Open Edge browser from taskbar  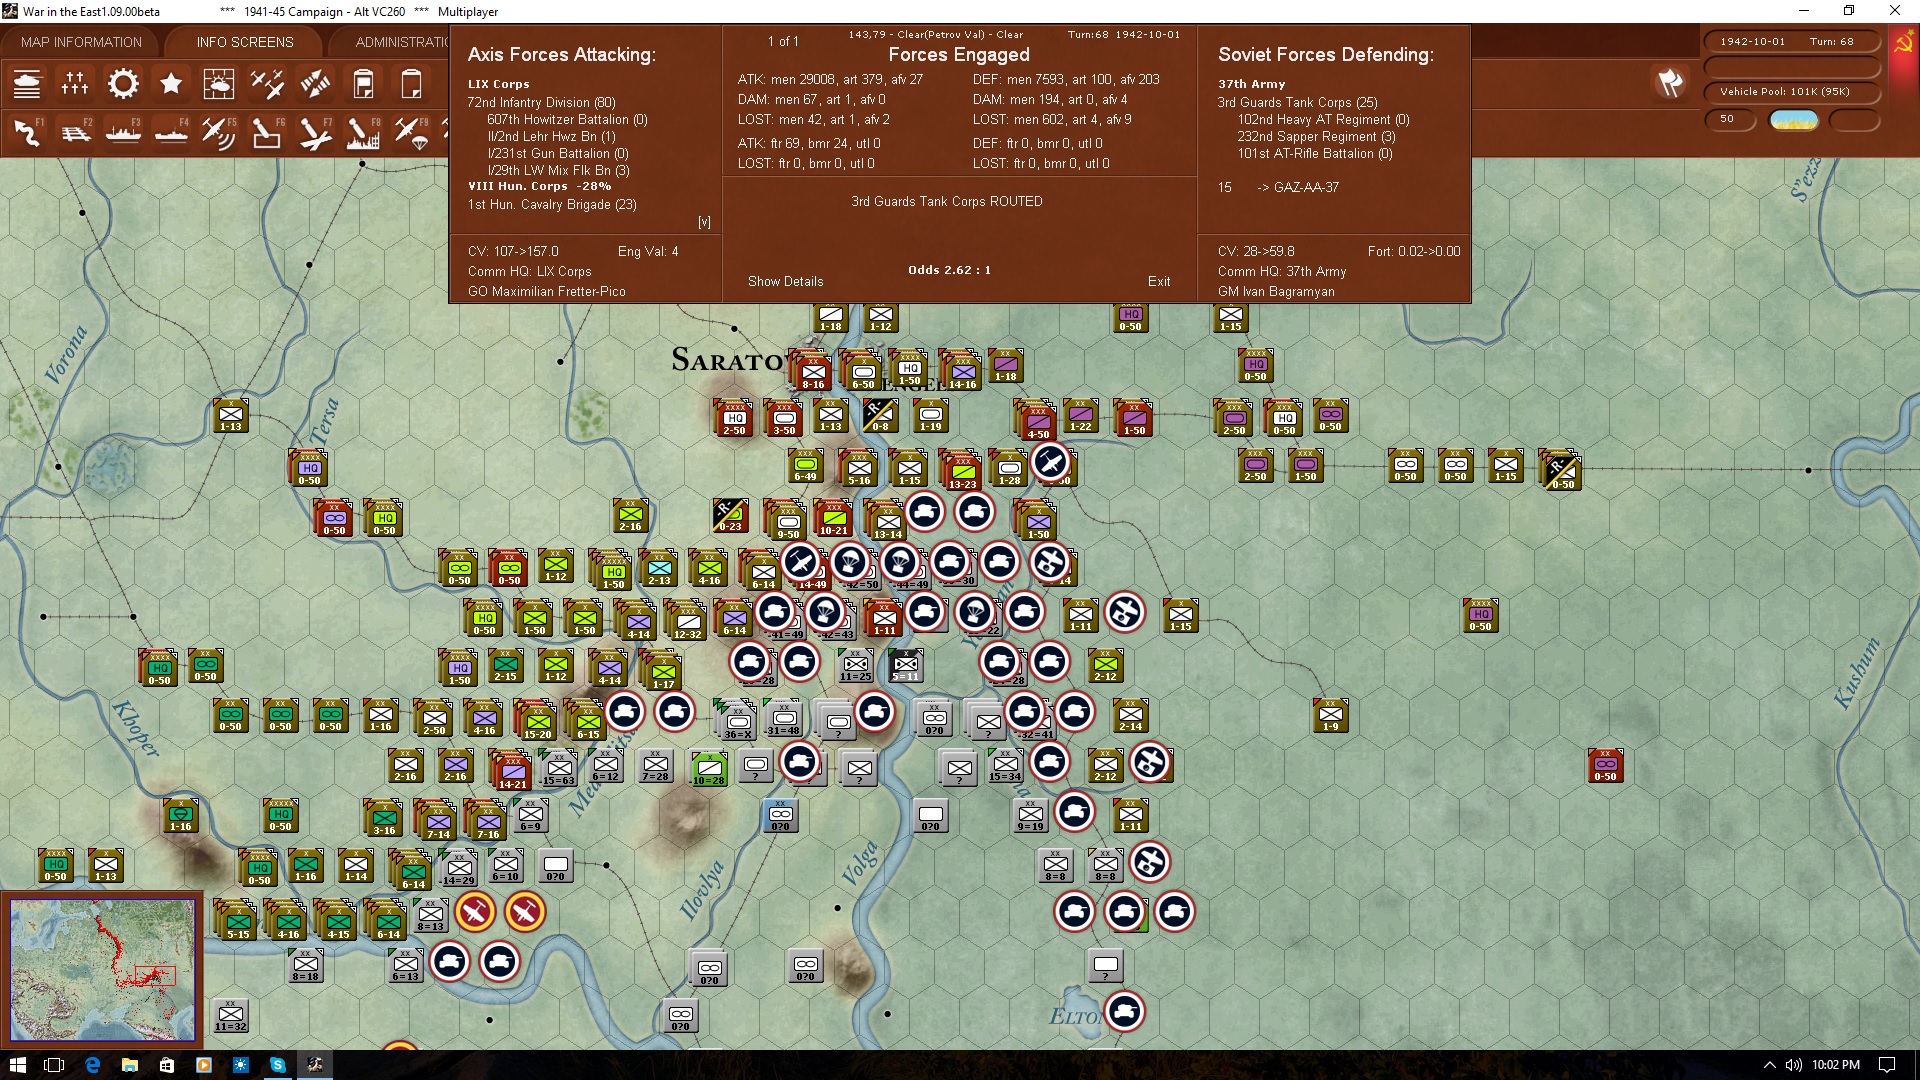click(92, 1065)
